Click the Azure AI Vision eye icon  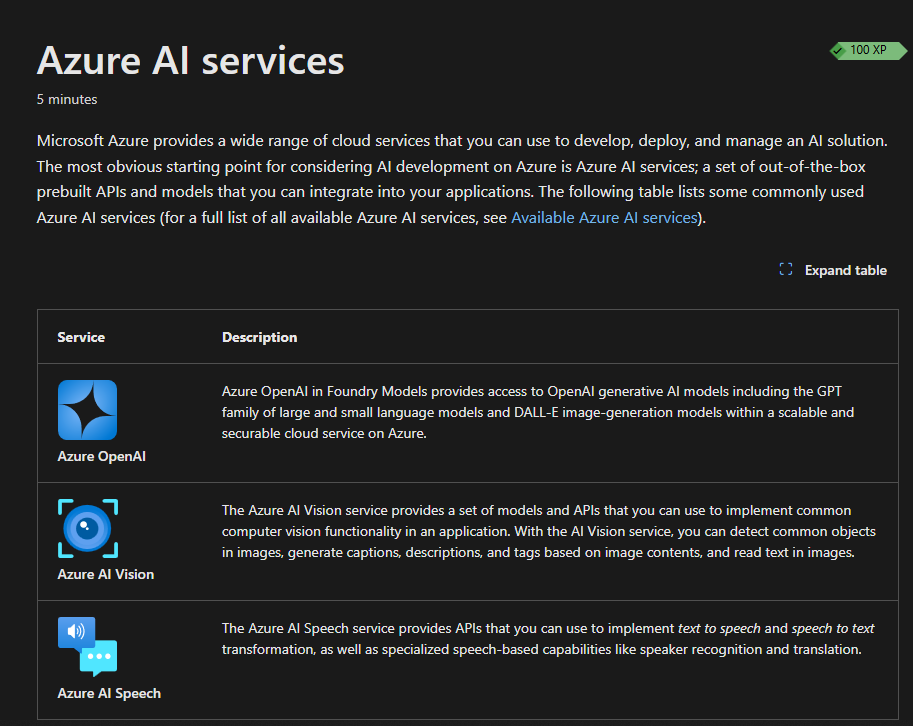(88, 529)
